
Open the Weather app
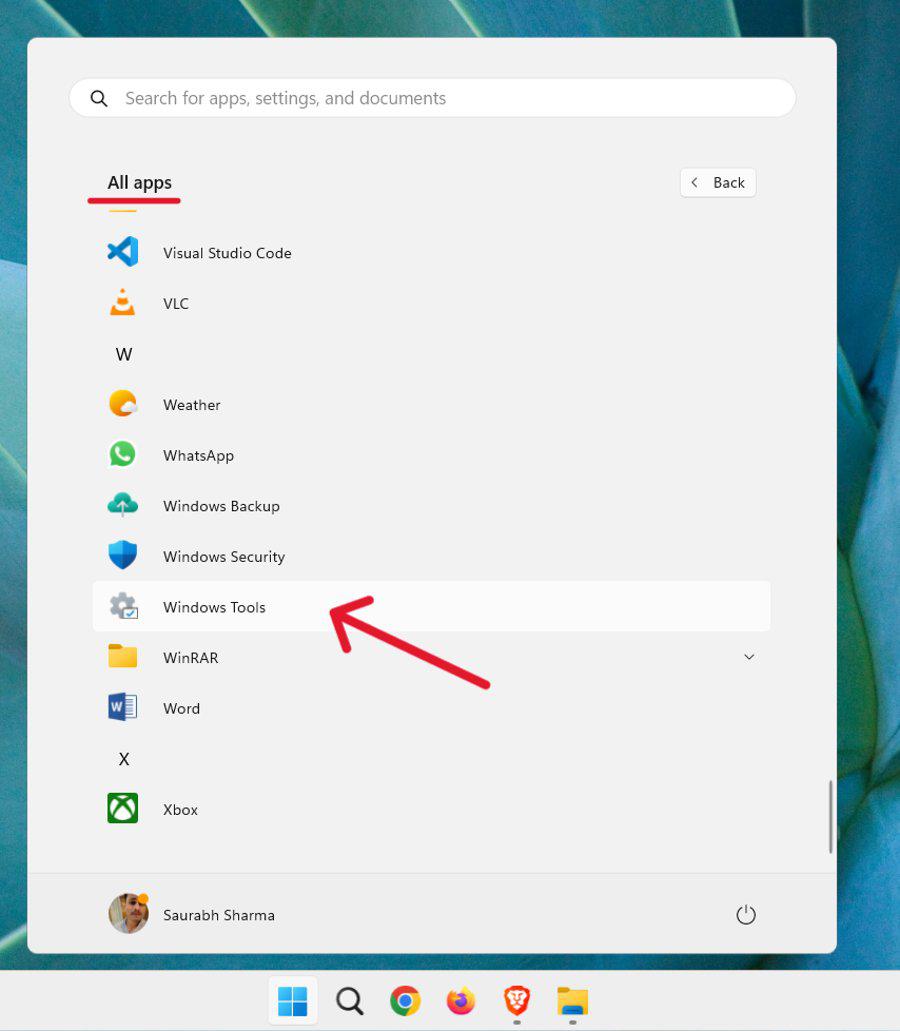(x=191, y=404)
